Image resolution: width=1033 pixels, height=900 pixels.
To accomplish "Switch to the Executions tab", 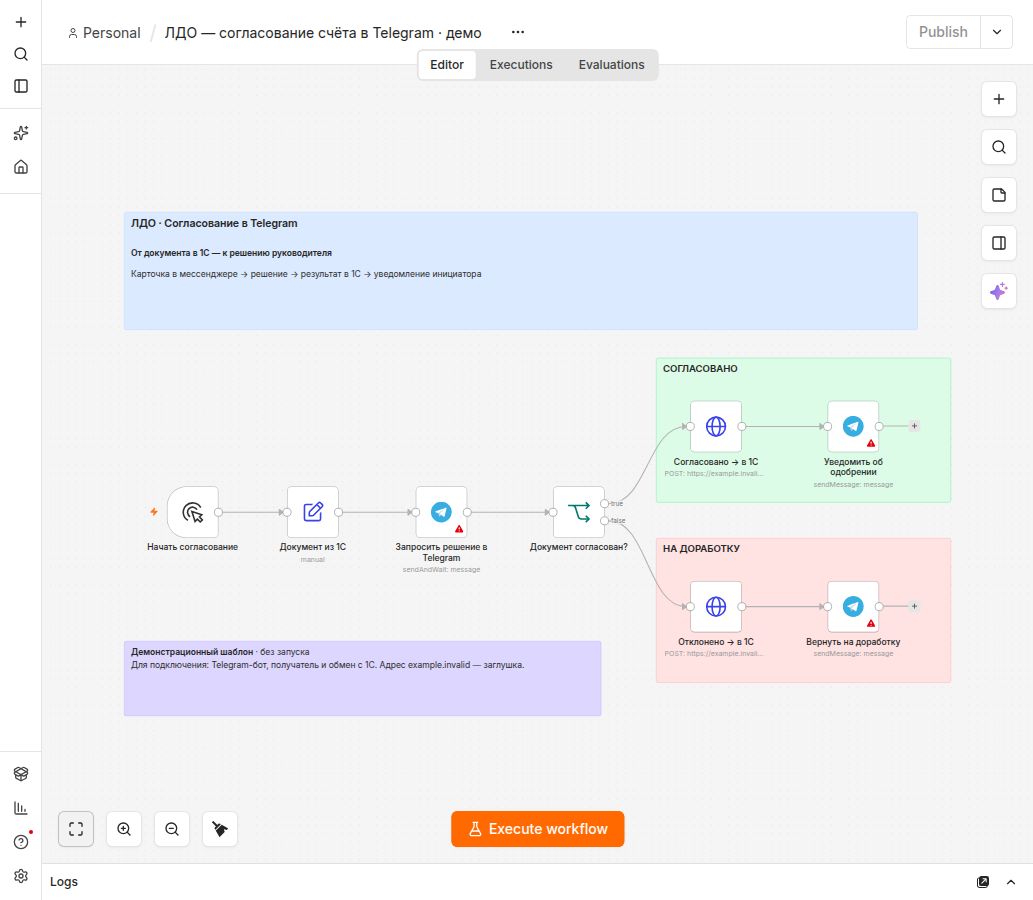I will pos(520,65).
